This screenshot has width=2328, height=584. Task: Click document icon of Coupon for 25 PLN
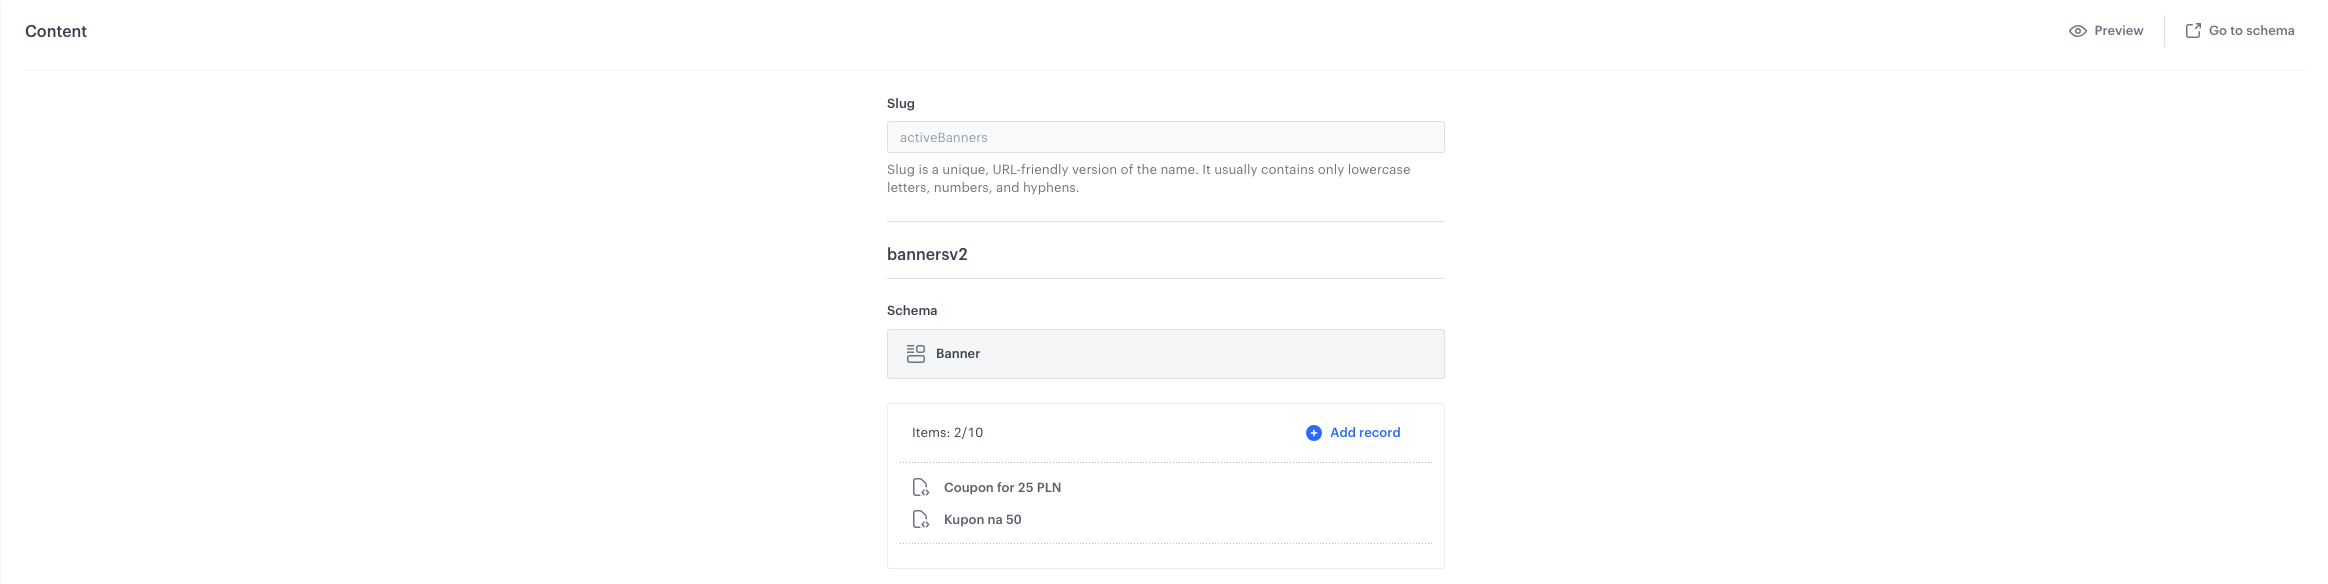click(x=920, y=488)
